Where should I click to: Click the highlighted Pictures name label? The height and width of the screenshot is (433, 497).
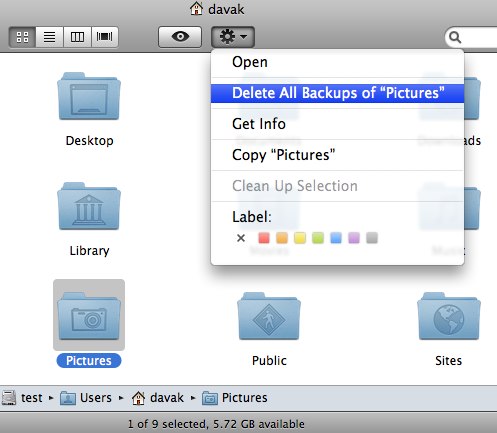pyautogui.click(x=89, y=361)
